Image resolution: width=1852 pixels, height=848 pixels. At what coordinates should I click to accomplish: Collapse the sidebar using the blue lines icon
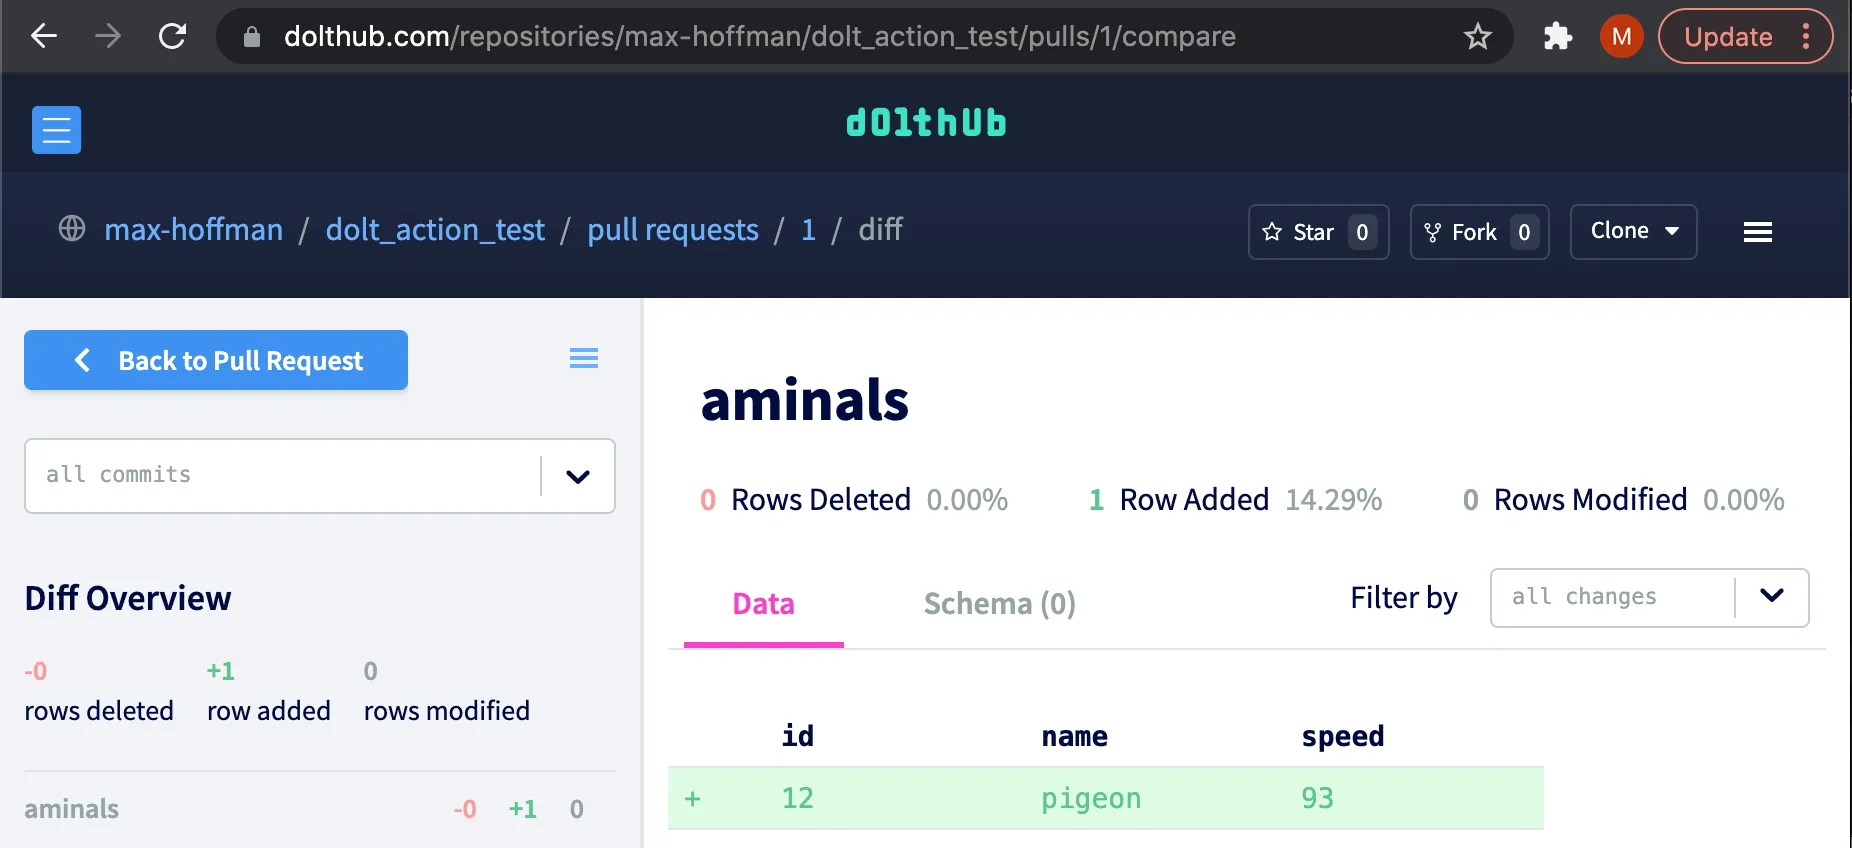[x=584, y=358]
